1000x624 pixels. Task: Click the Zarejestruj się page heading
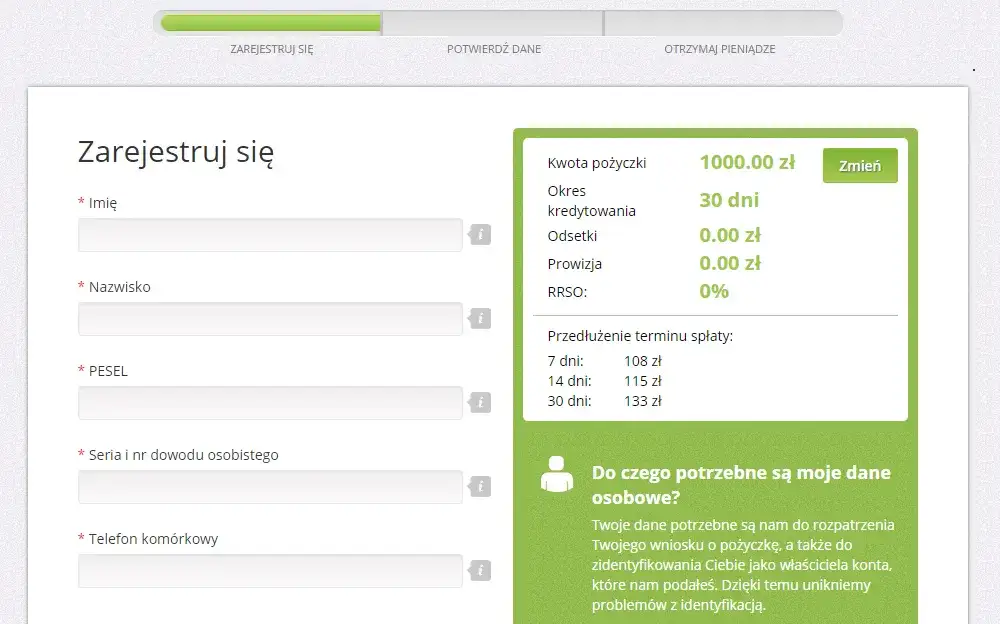(x=174, y=154)
